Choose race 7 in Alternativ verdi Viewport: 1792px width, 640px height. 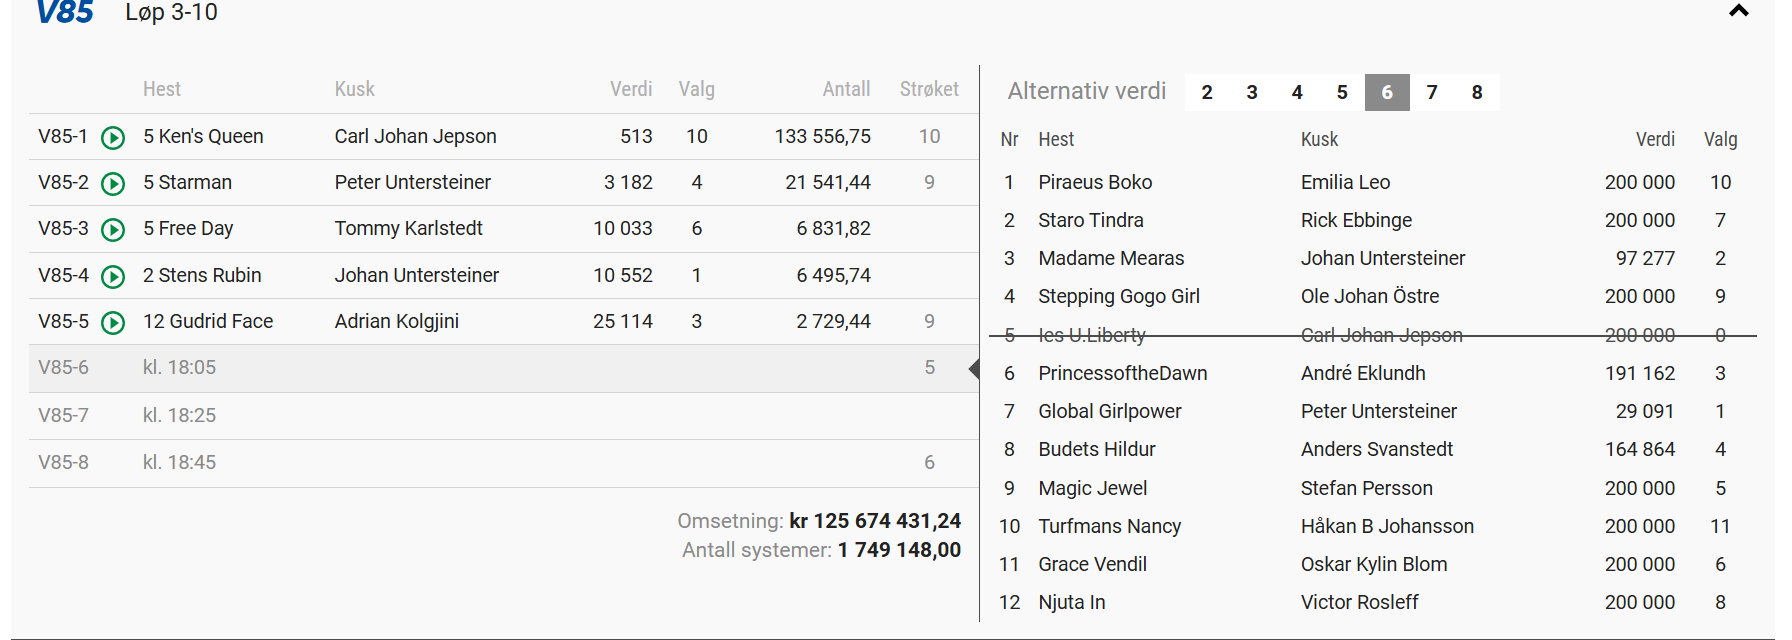coord(1432,93)
